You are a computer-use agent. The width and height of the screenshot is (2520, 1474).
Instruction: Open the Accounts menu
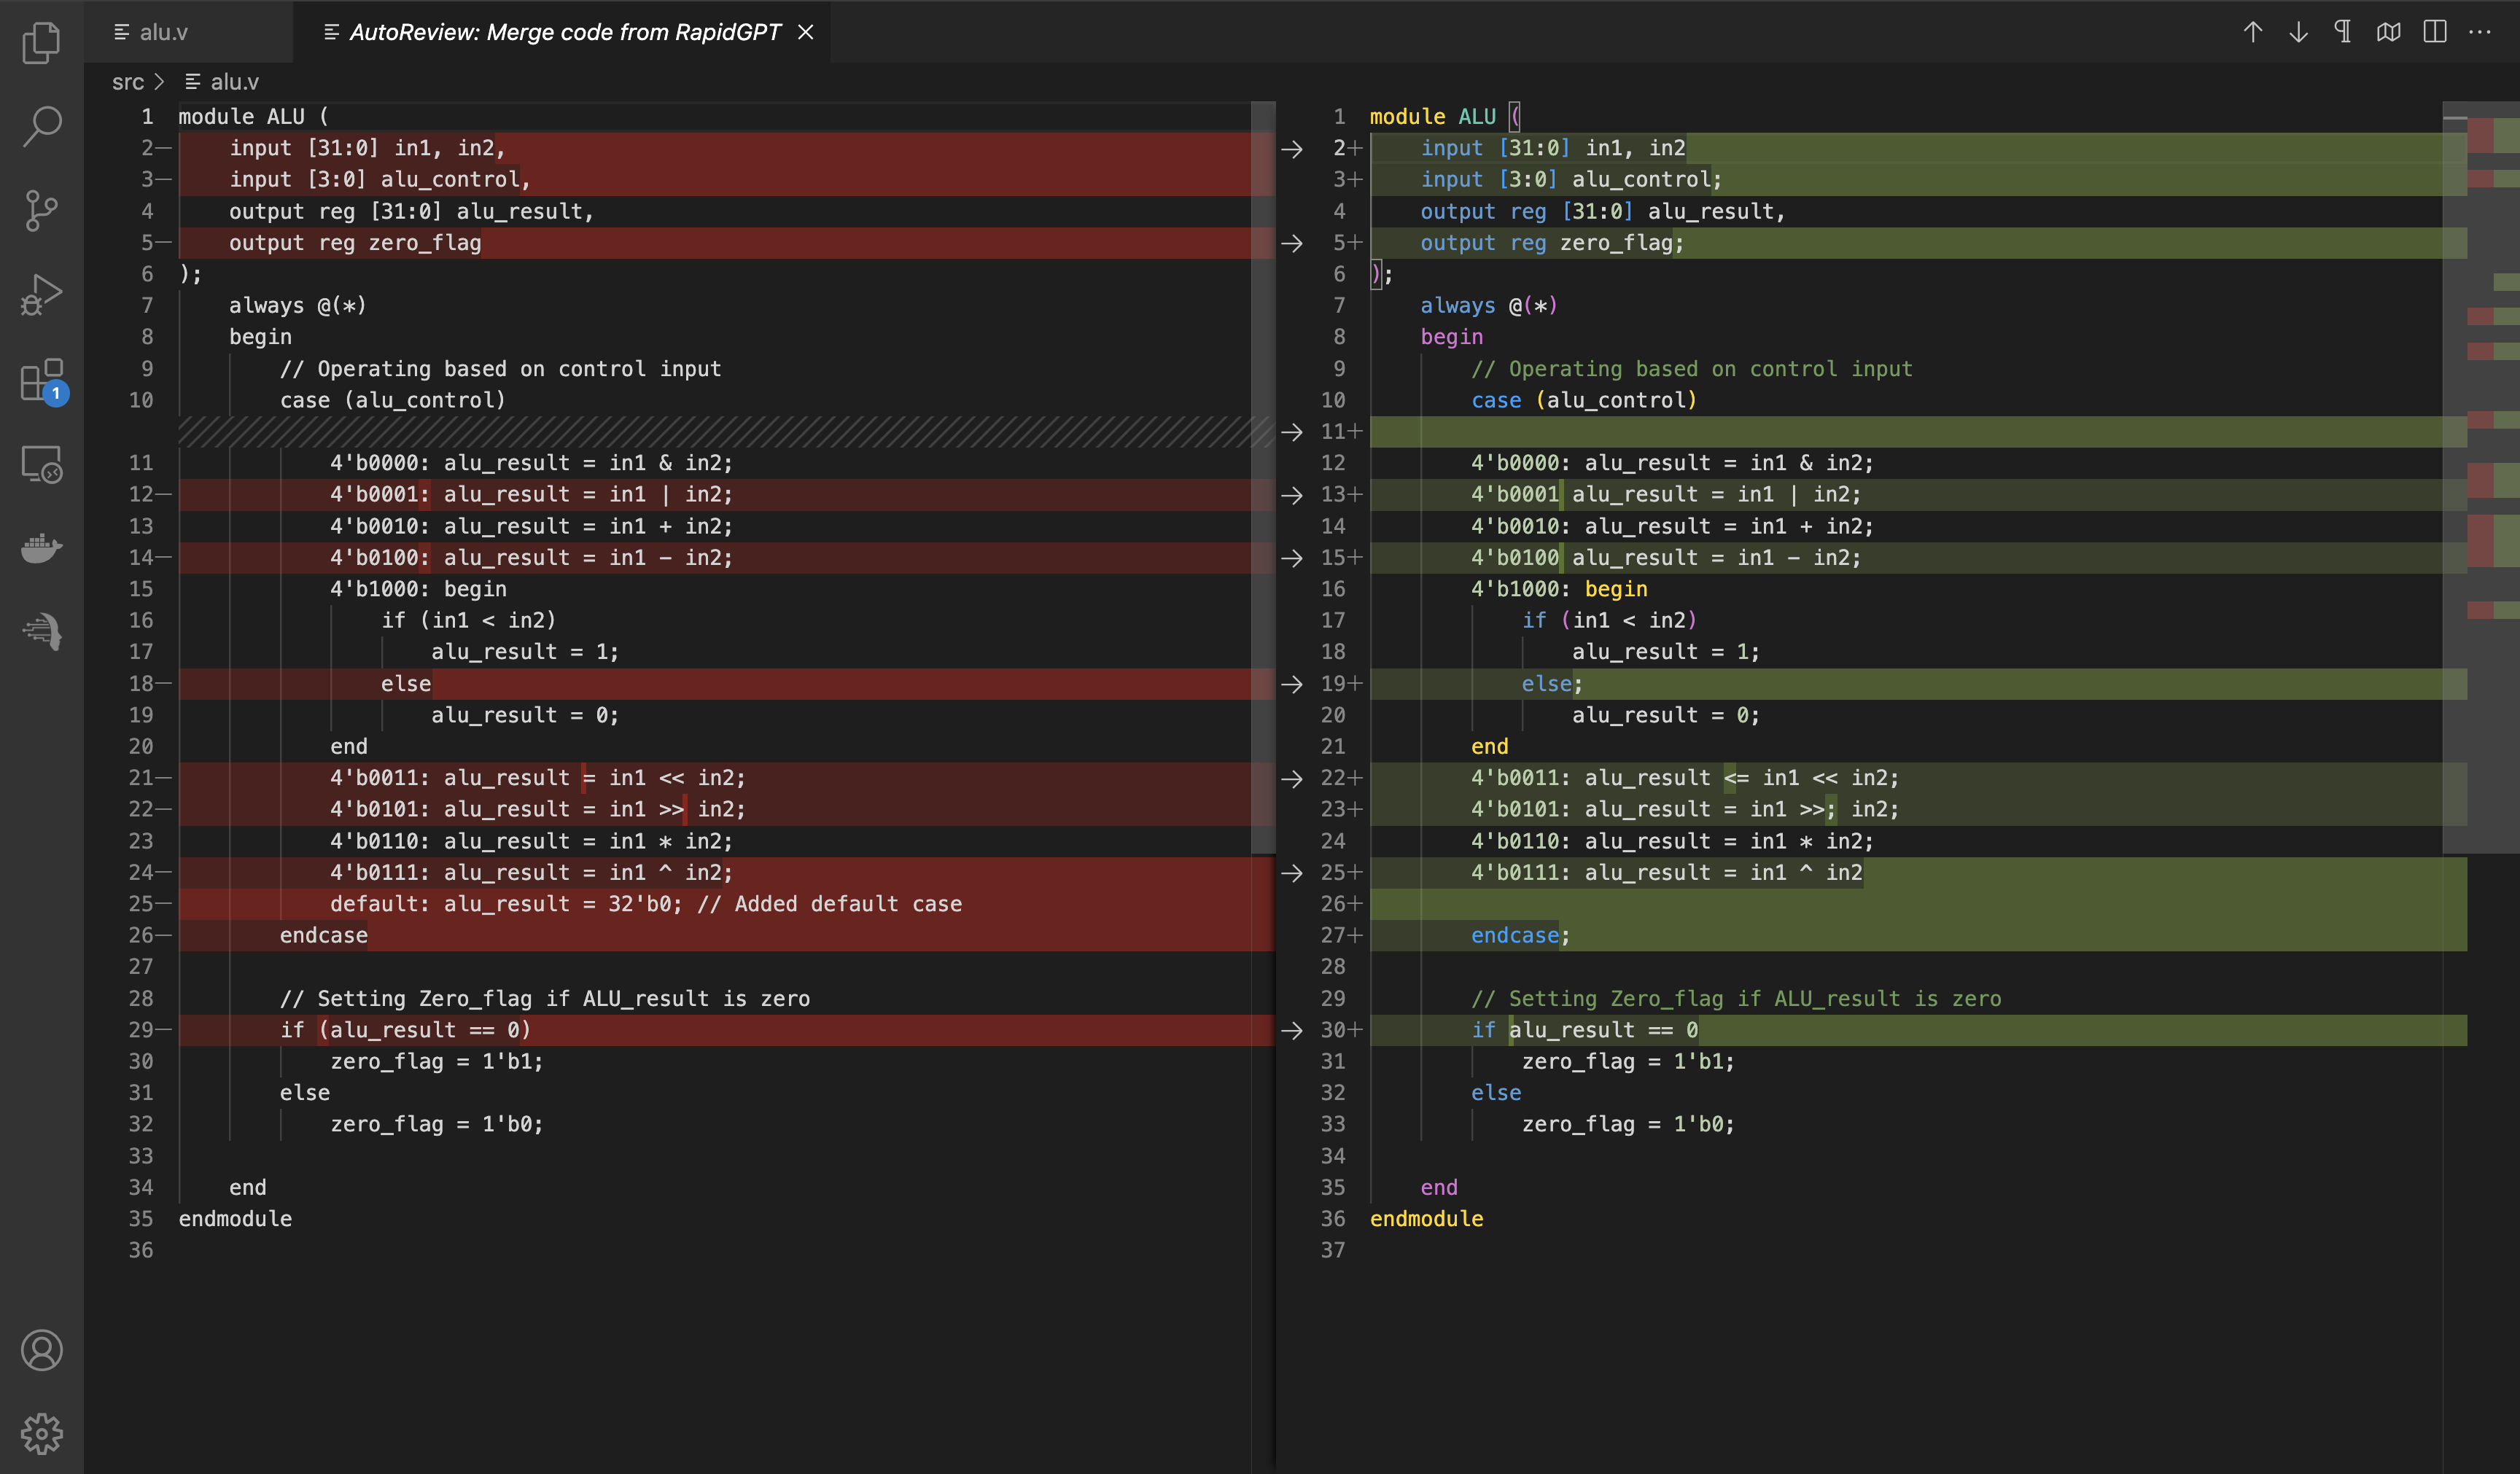tap(41, 1350)
